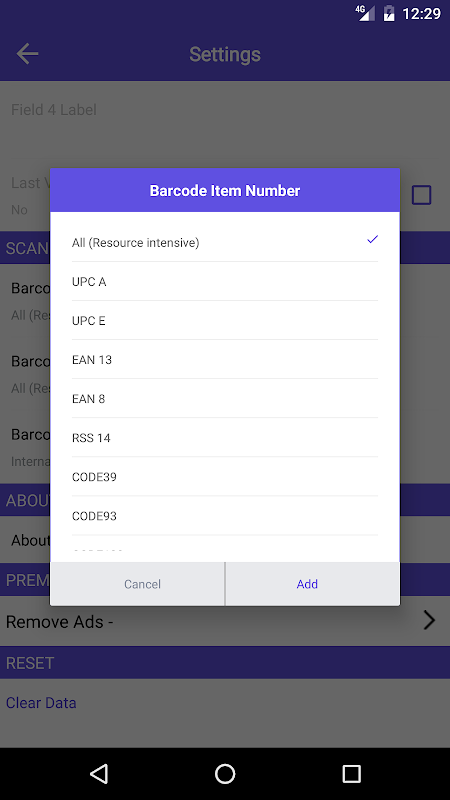Select UPC A barcode type
The height and width of the screenshot is (800, 450).
[x=225, y=282]
